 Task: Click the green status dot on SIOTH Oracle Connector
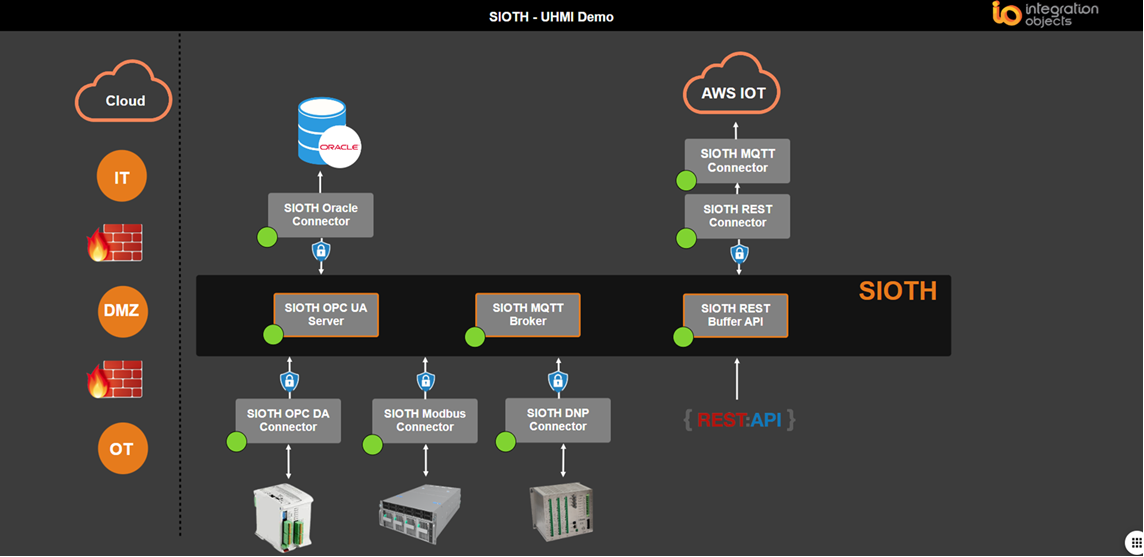267,237
